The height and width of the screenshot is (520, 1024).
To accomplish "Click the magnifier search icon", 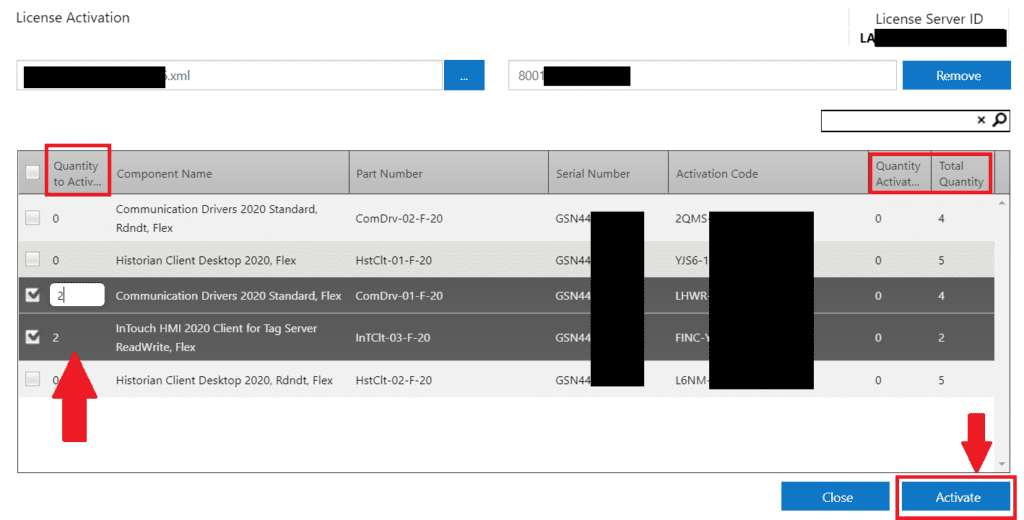I will [x=1000, y=120].
